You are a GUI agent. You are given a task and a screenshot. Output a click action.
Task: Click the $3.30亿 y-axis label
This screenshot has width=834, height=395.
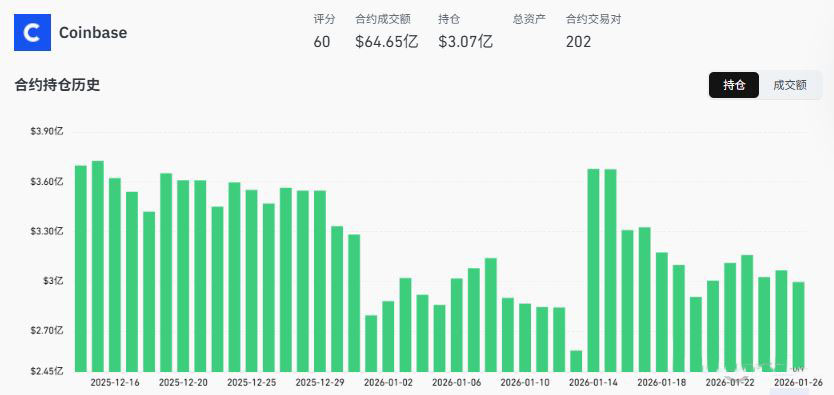click(x=47, y=231)
